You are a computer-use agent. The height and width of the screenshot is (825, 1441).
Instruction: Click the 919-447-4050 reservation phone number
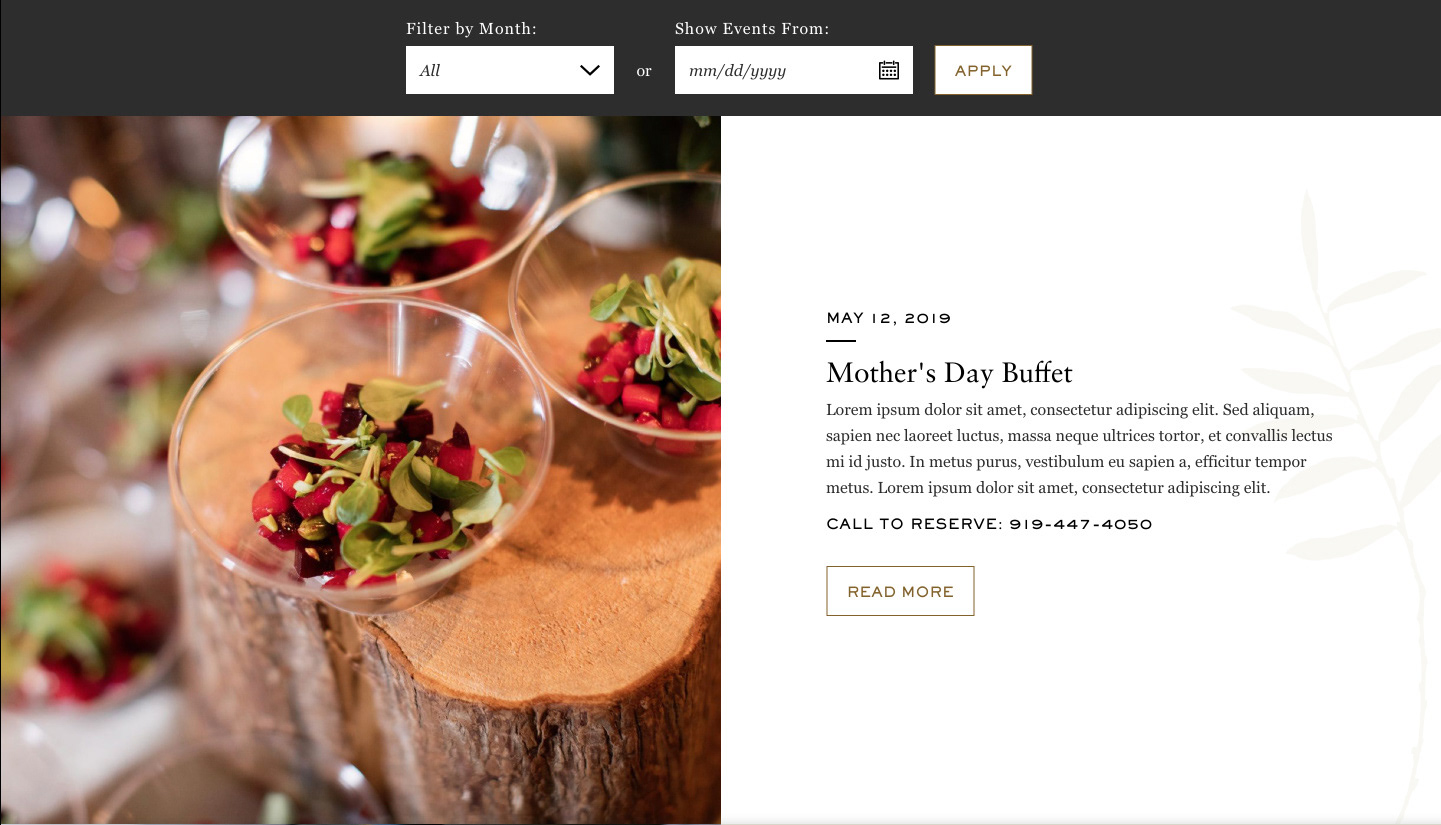(1080, 524)
